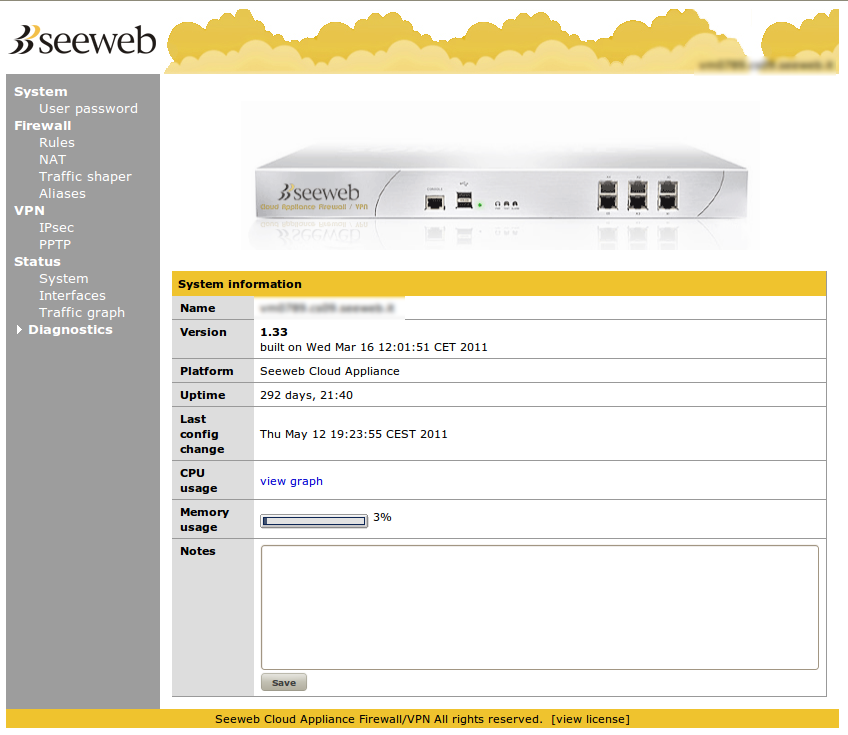848x735 pixels.
Task: Click the Name row label
Action: [x=198, y=308]
